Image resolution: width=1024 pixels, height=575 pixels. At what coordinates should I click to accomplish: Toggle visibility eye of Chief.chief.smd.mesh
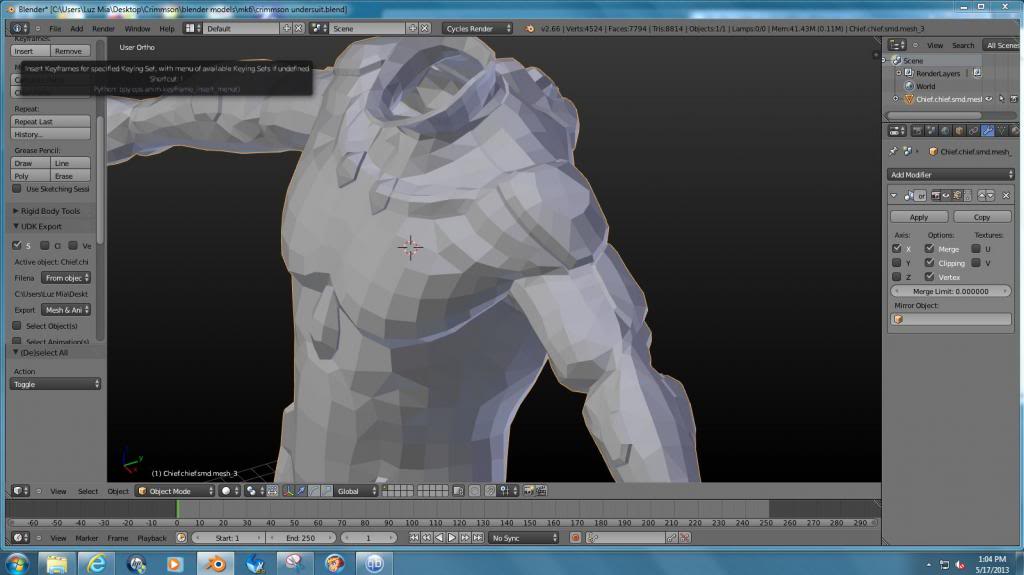pyautogui.click(x=989, y=99)
